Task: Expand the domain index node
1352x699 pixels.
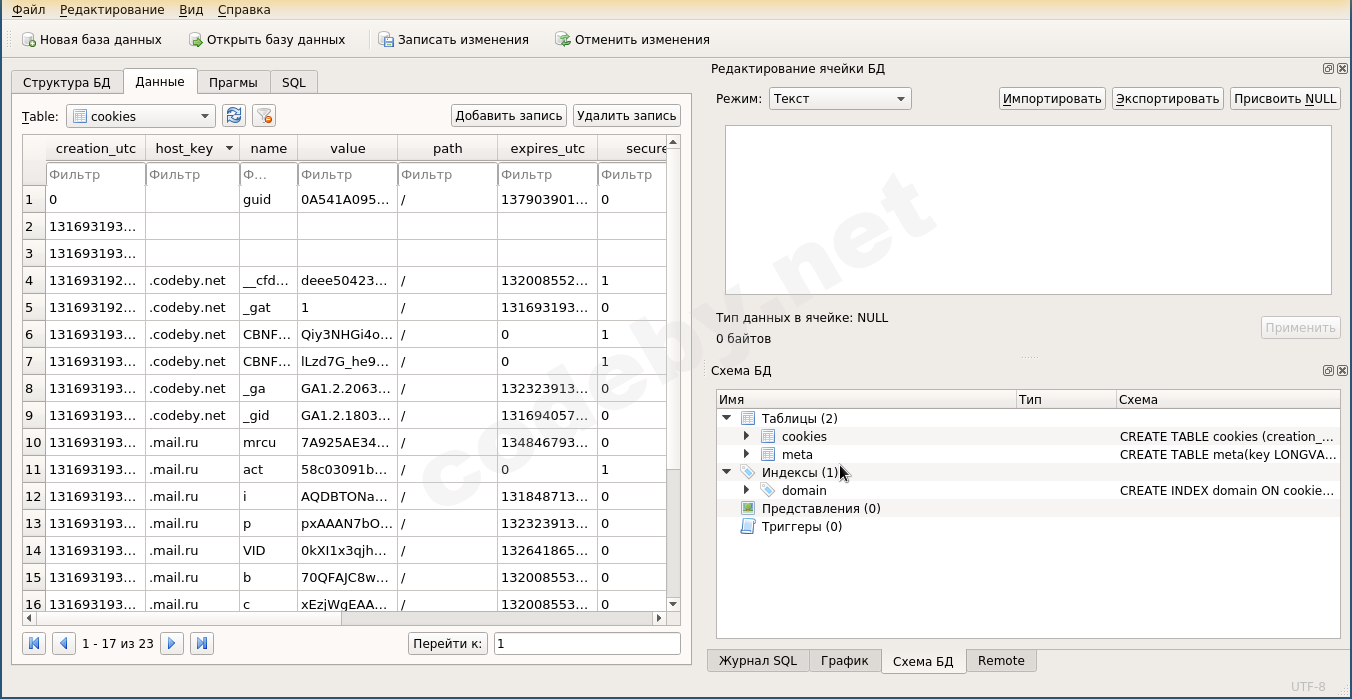Action: [x=746, y=490]
